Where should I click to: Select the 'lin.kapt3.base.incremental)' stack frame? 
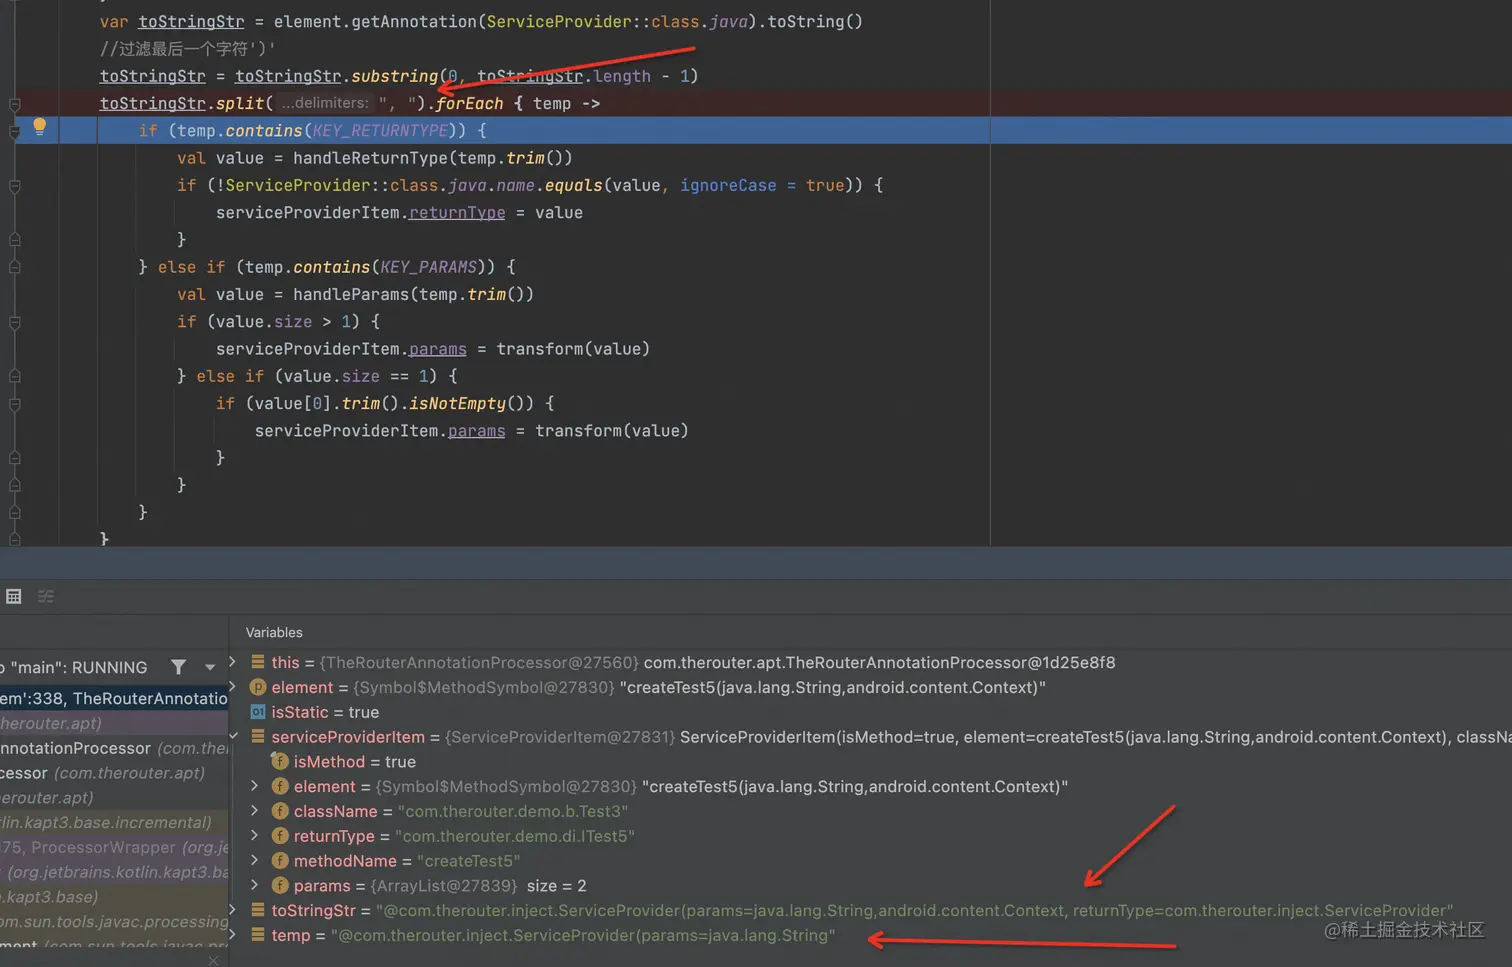pyautogui.click(x=114, y=822)
